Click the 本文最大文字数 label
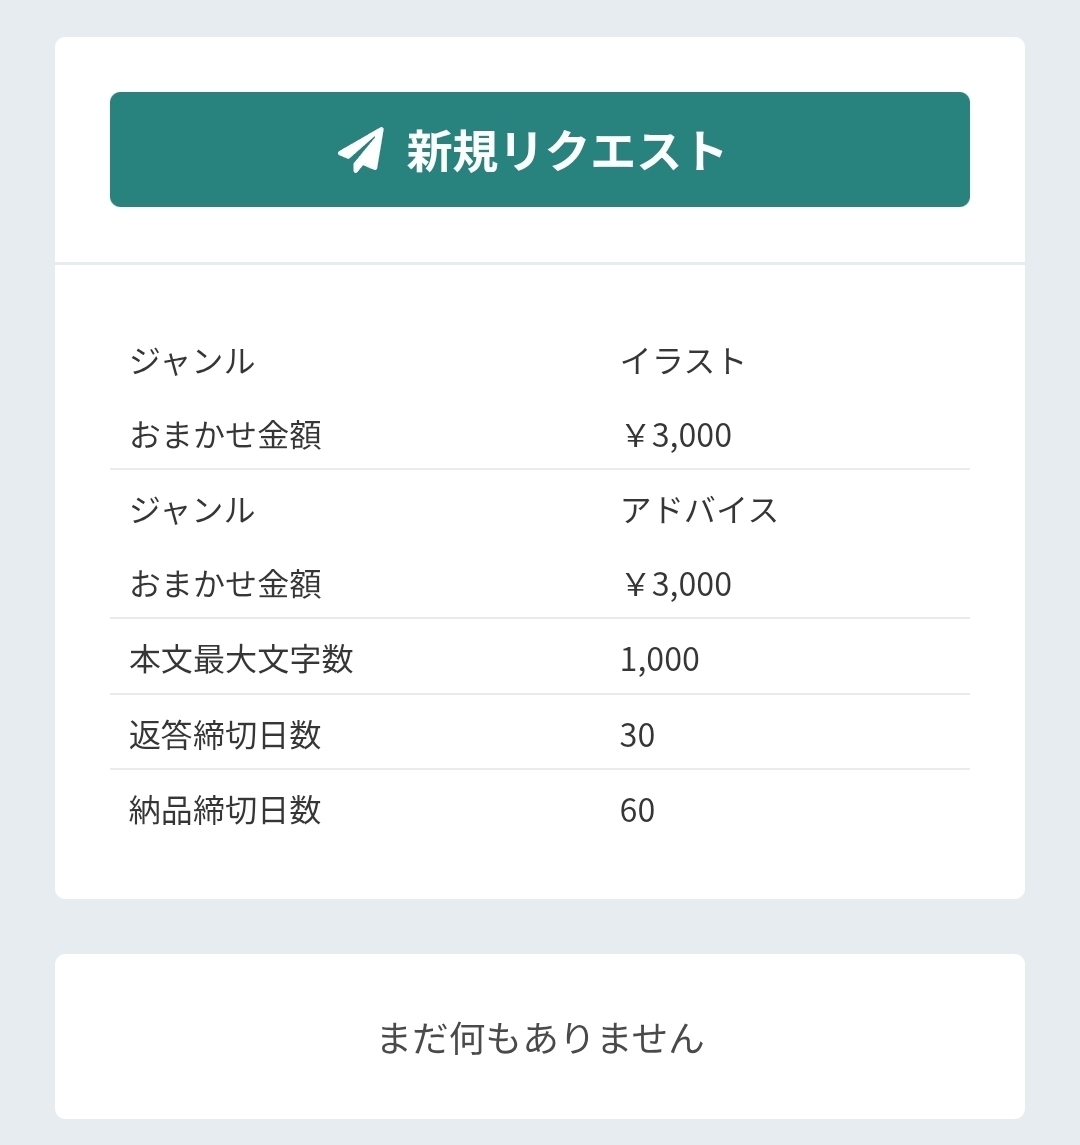This screenshot has height=1145, width=1080. click(241, 659)
